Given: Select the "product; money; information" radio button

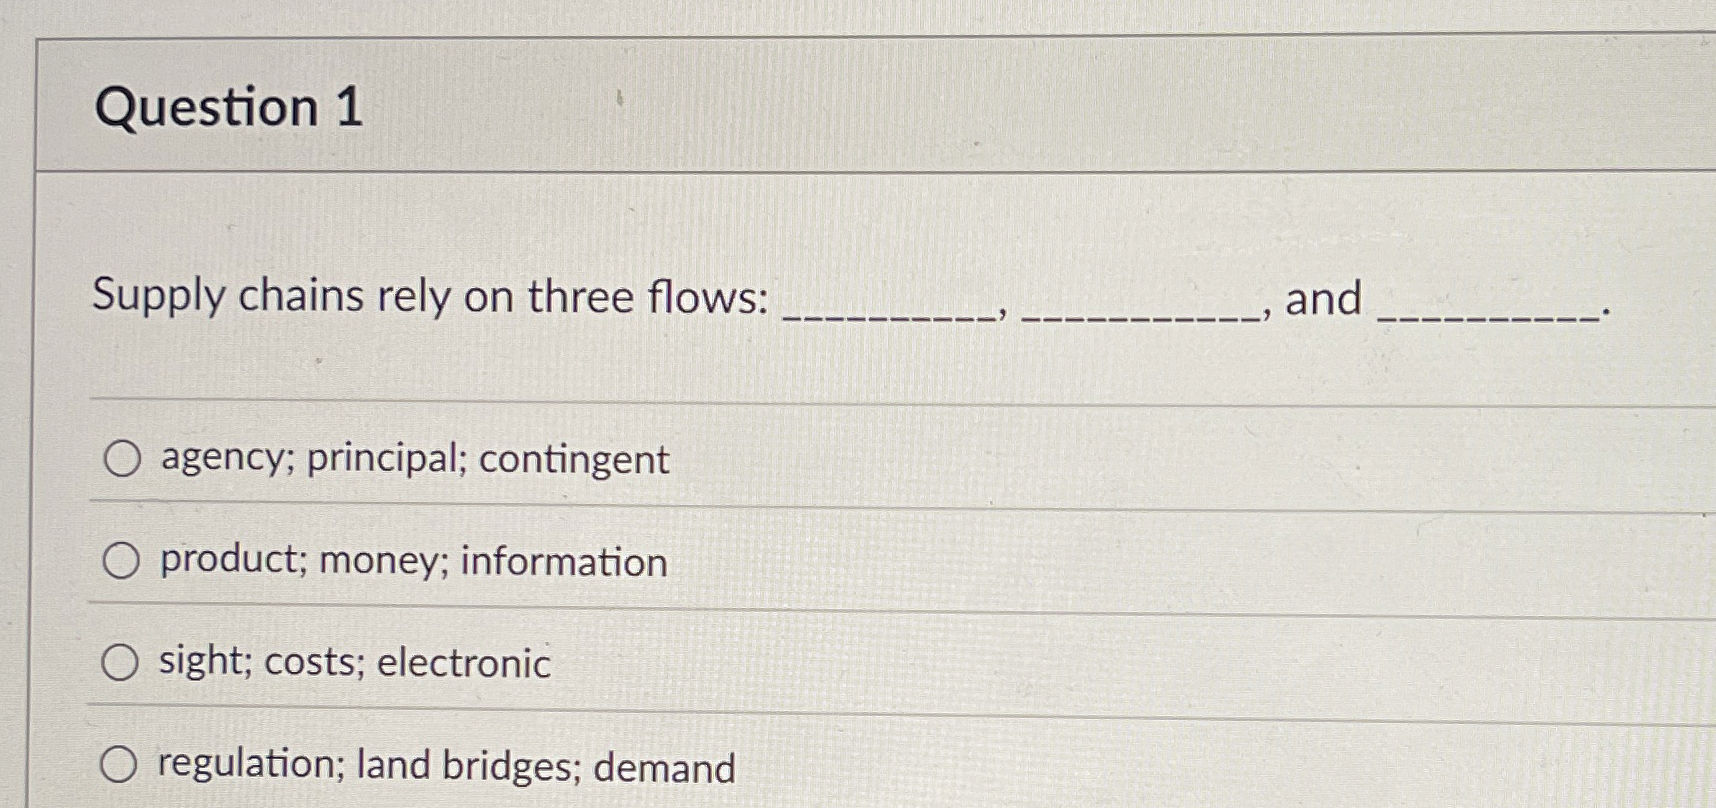Looking at the screenshot, I should pyautogui.click(x=122, y=562).
